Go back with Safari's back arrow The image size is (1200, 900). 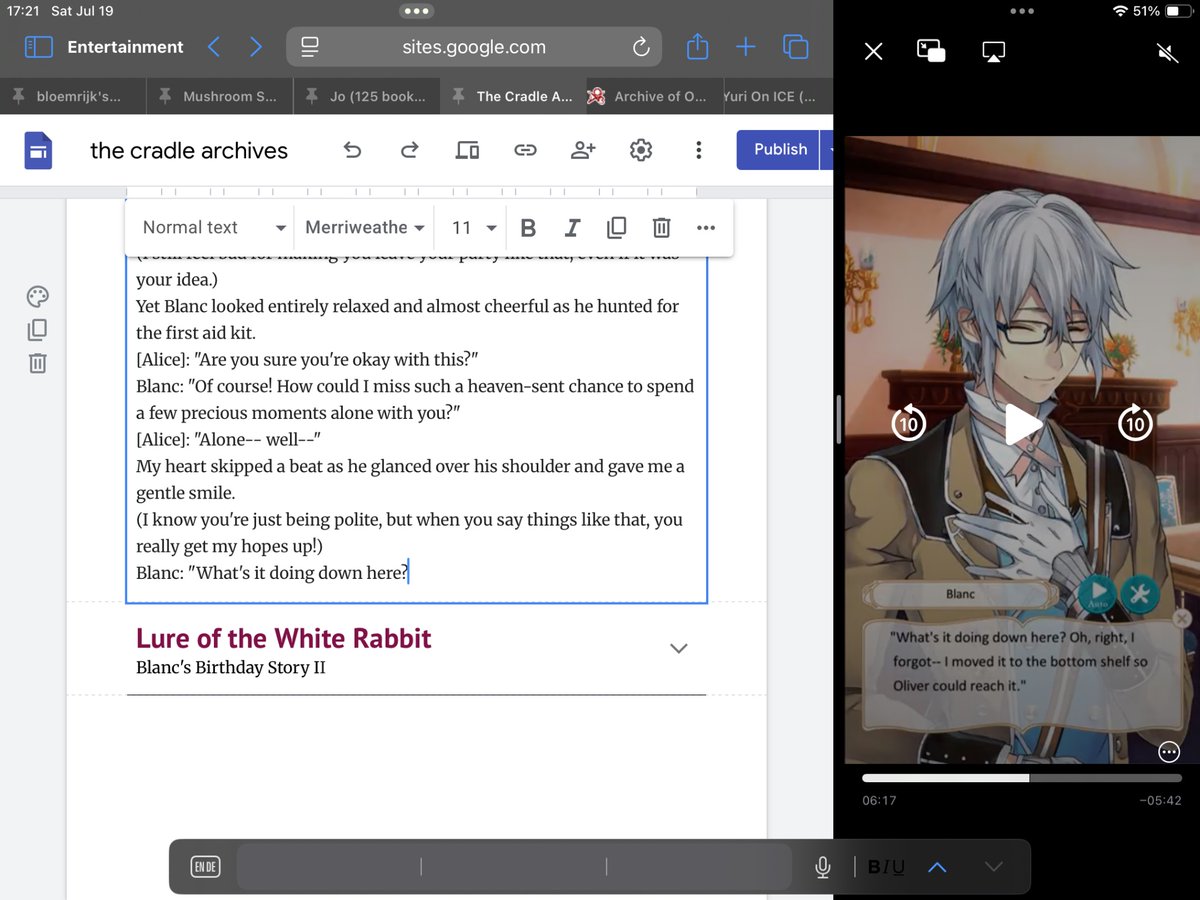[x=213, y=47]
